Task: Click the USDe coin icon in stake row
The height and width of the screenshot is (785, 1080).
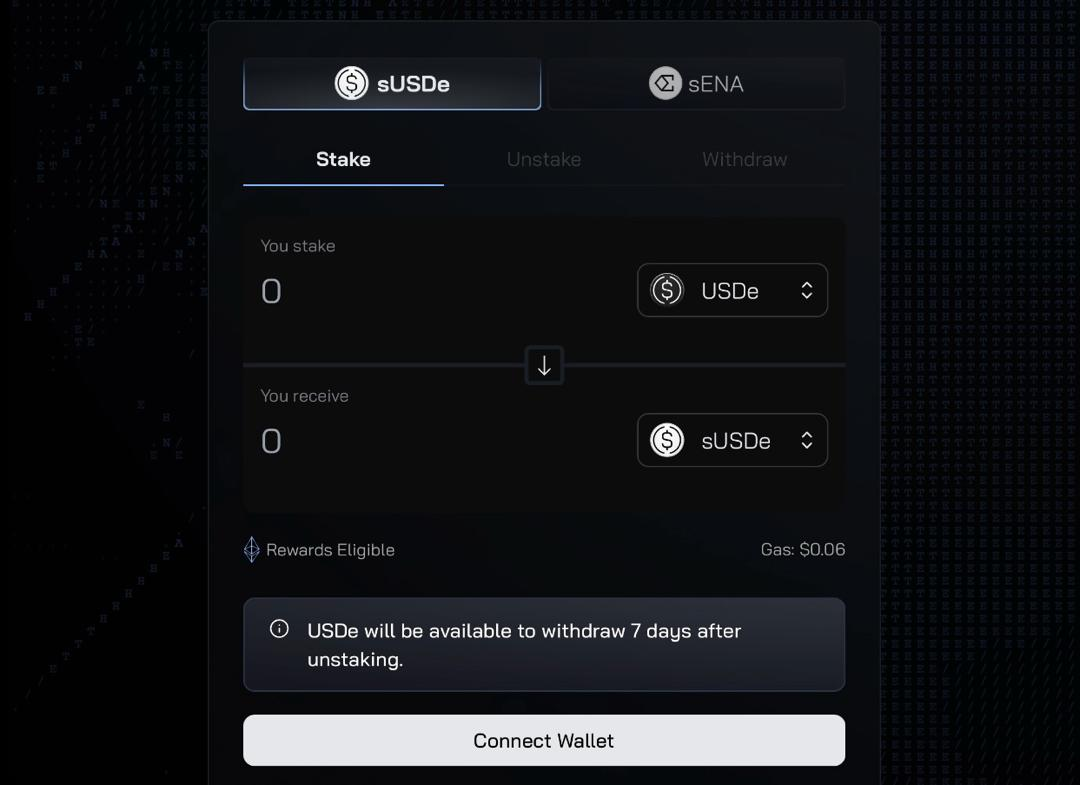Action: [665, 290]
